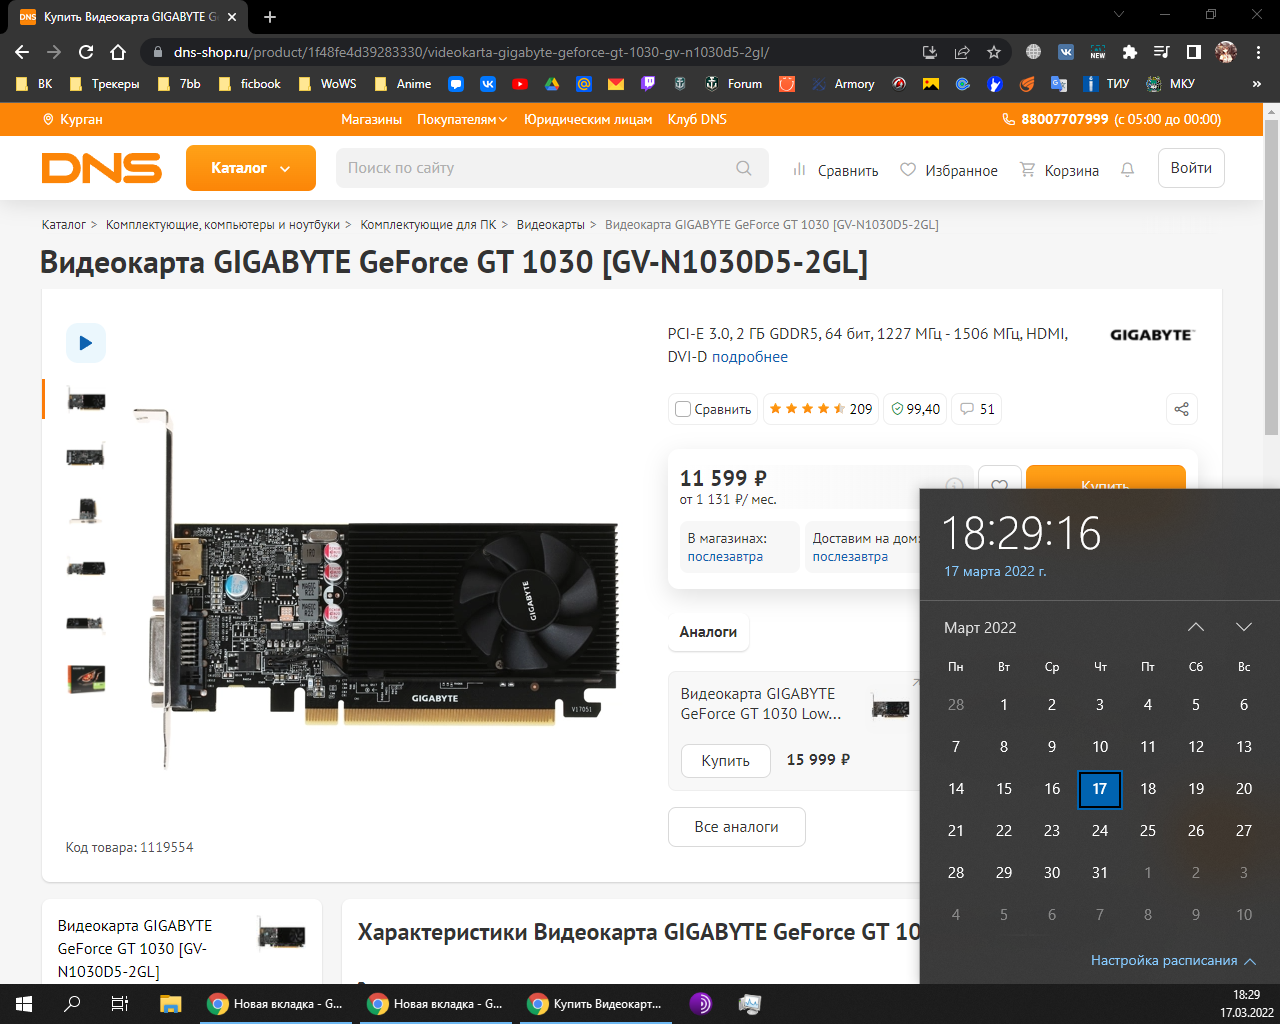Open Комплектующие для ПК breadcrumb
1280x1024 pixels.
[x=428, y=225]
